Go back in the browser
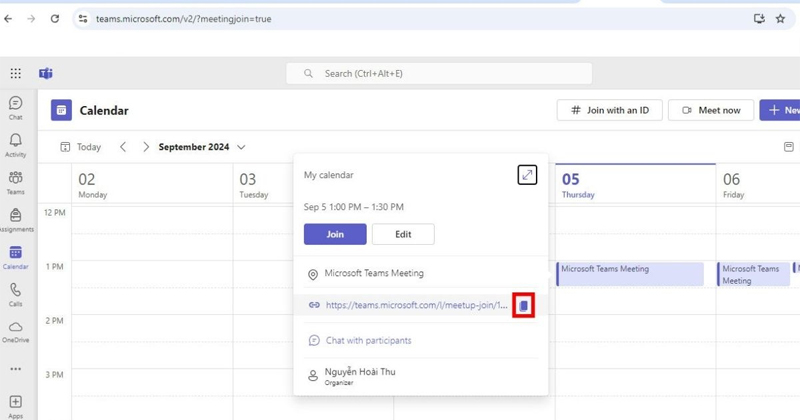 point(8,19)
